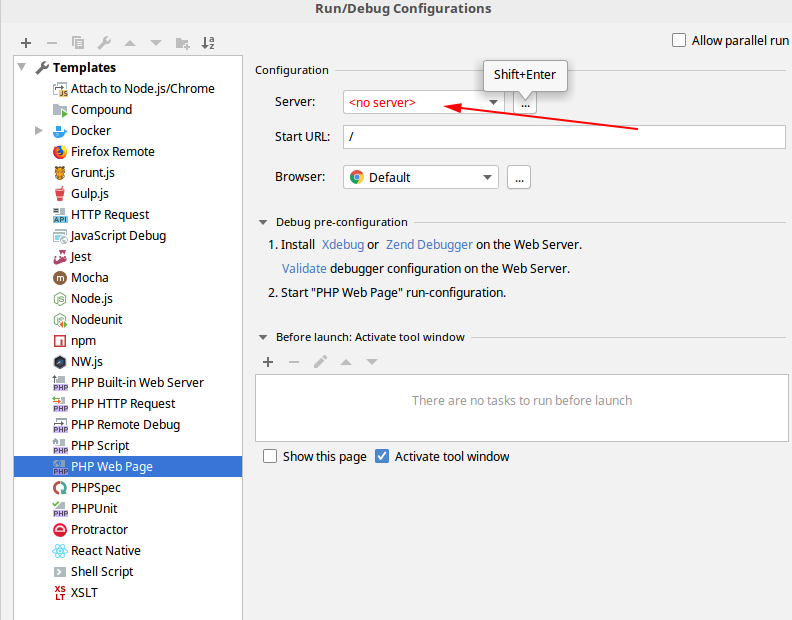
Task: Open the Xdebug install link
Action: coord(342,245)
